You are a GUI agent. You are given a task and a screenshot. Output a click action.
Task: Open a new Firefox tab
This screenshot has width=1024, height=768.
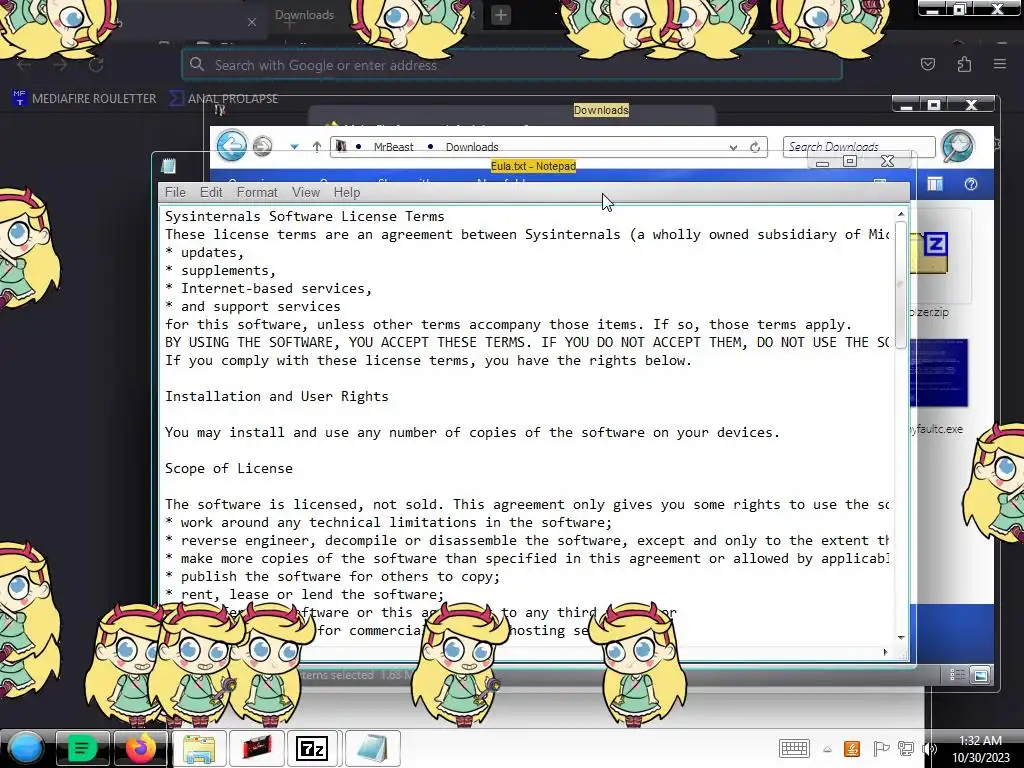point(501,15)
